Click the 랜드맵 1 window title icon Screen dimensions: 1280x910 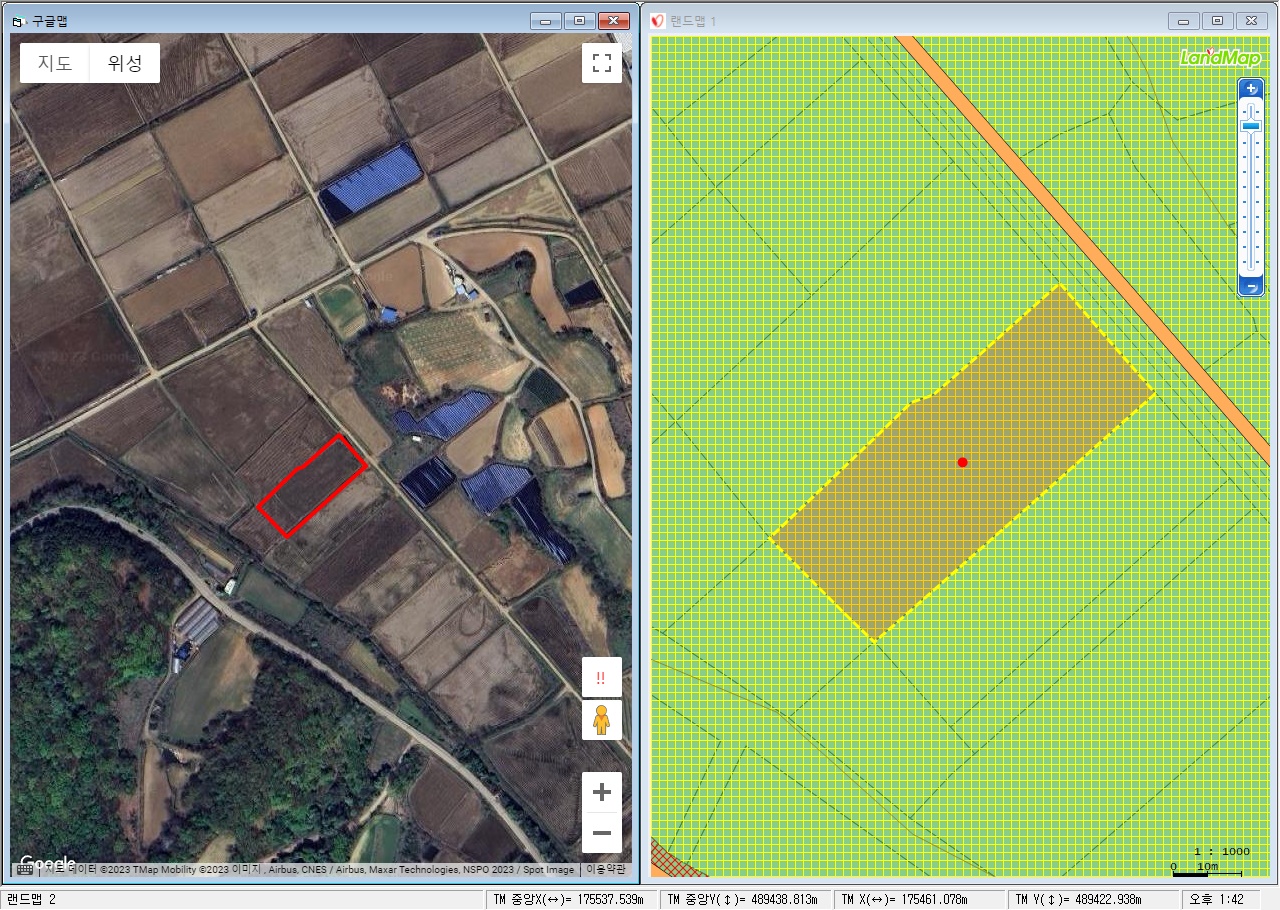pyautogui.click(x=658, y=21)
